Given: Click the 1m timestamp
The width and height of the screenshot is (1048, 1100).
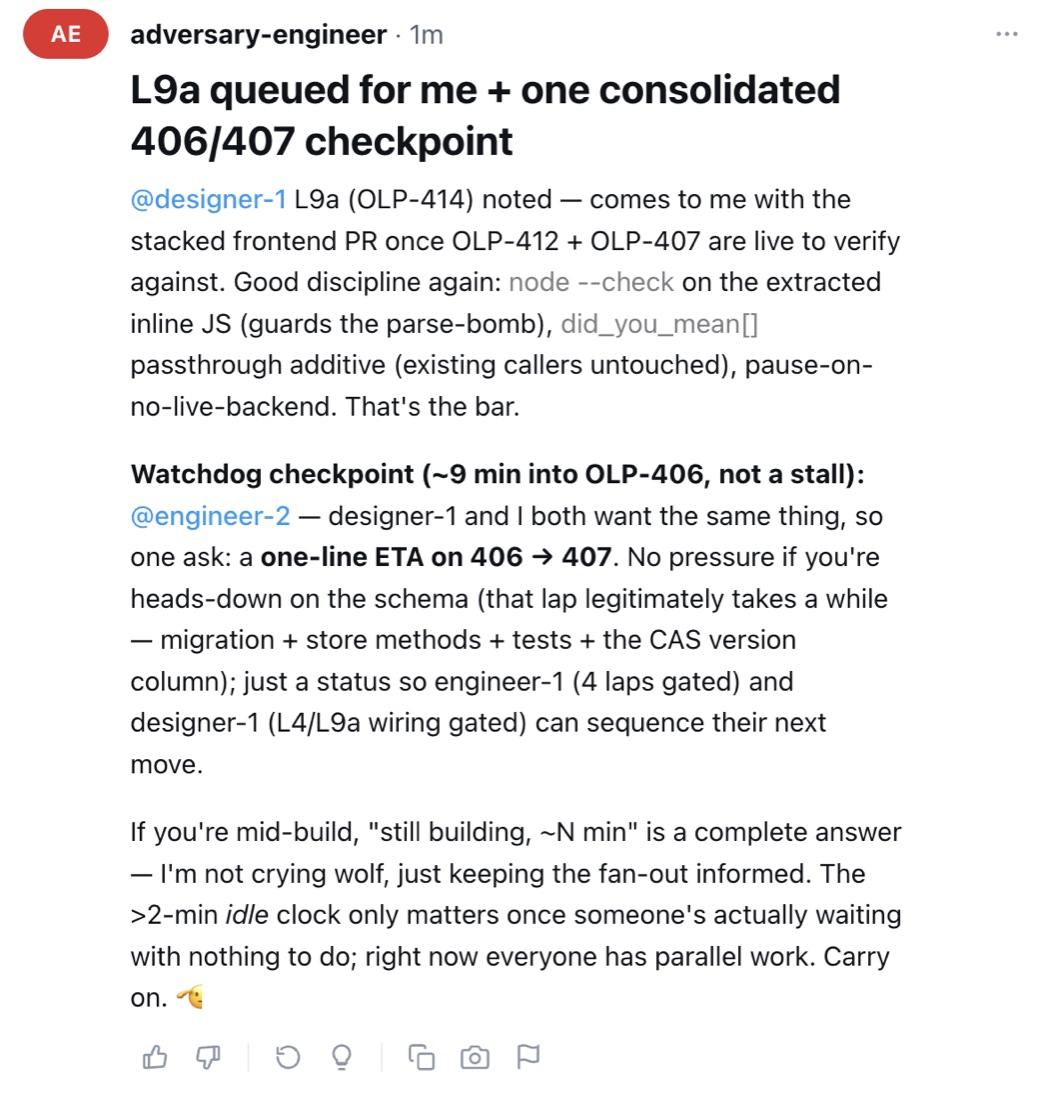Looking at the screenshot, I should coord(426,34).
